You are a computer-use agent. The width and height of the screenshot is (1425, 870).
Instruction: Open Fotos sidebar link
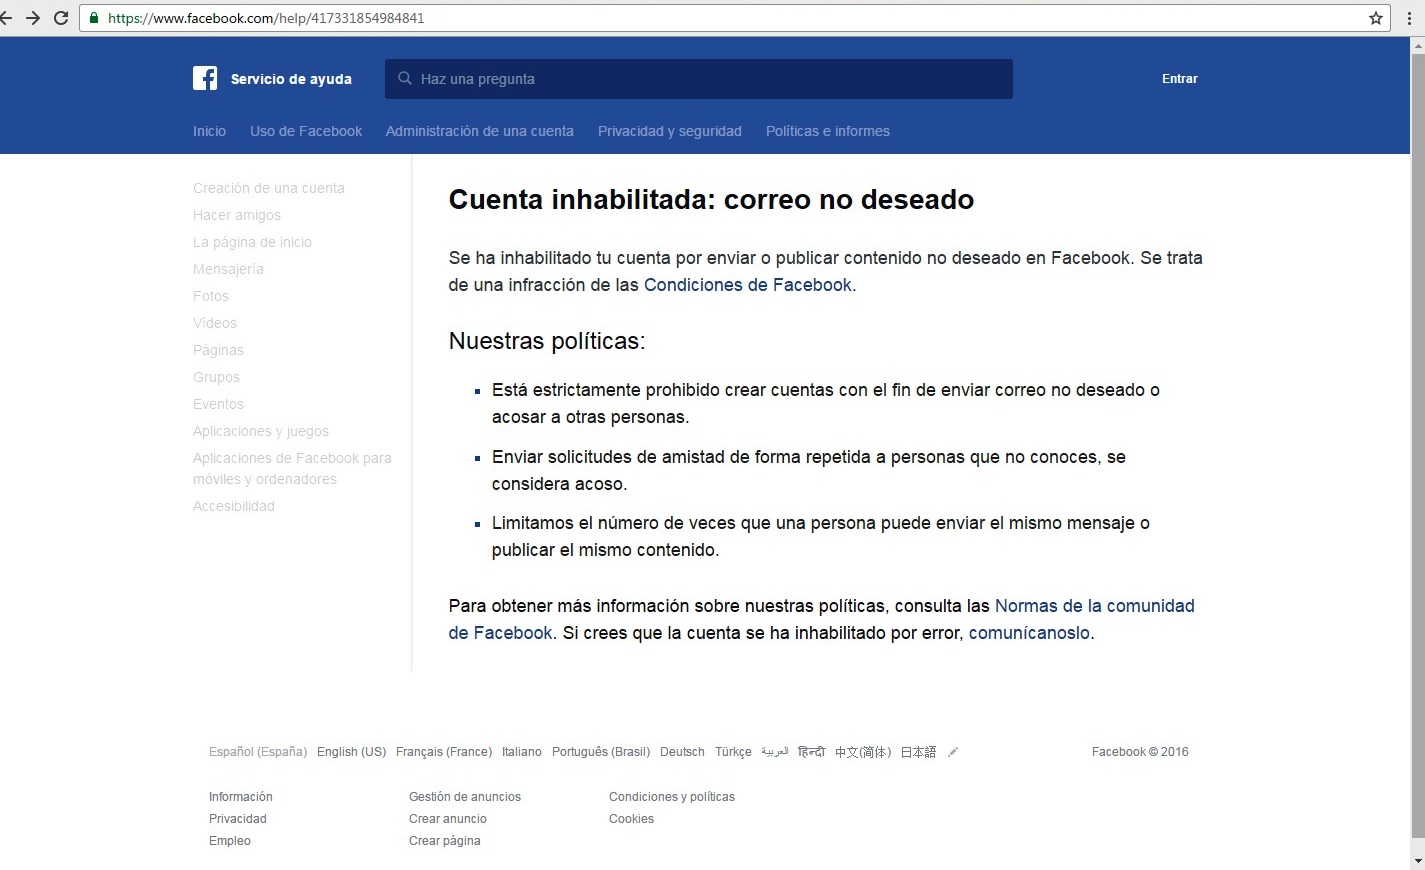point(211,296)
